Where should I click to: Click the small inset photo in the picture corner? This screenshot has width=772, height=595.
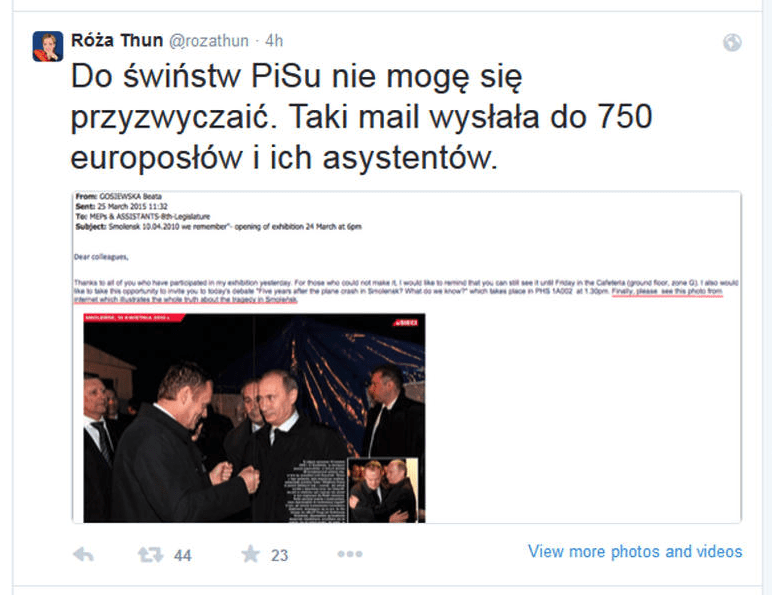384,490
